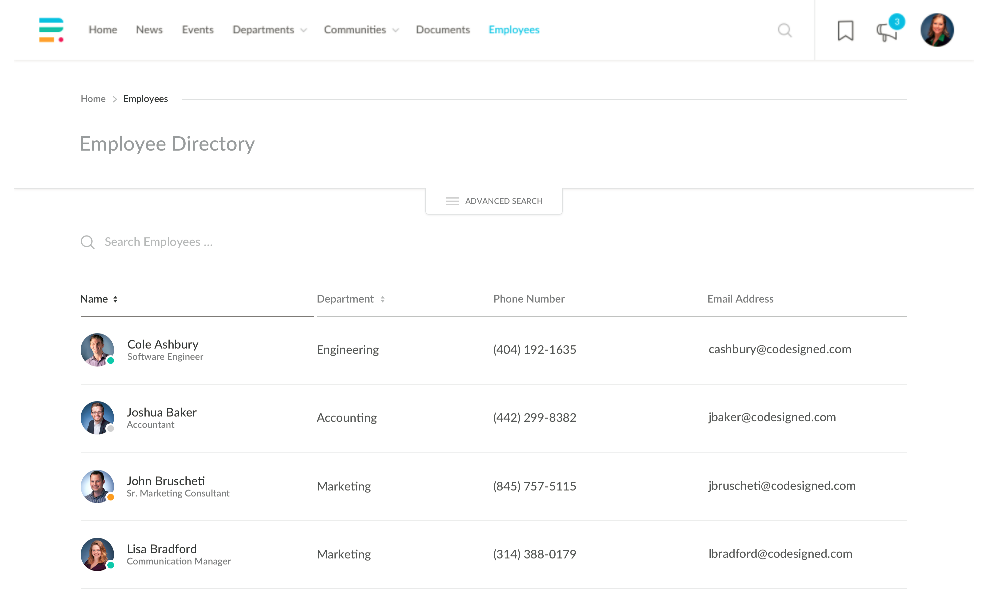
Task: Open the announcements megaphone icon
Action: (x=886, y=32)
